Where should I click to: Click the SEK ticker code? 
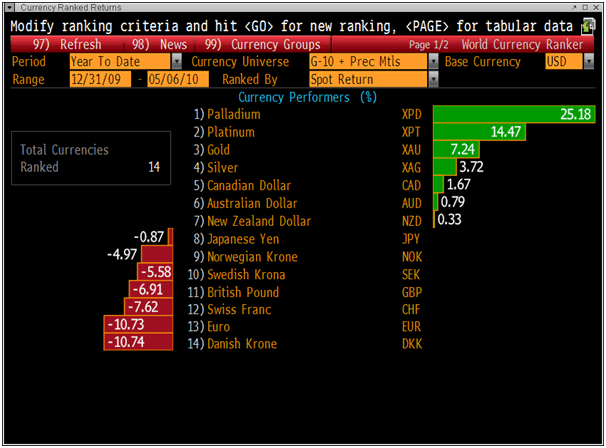coord(411,274)
